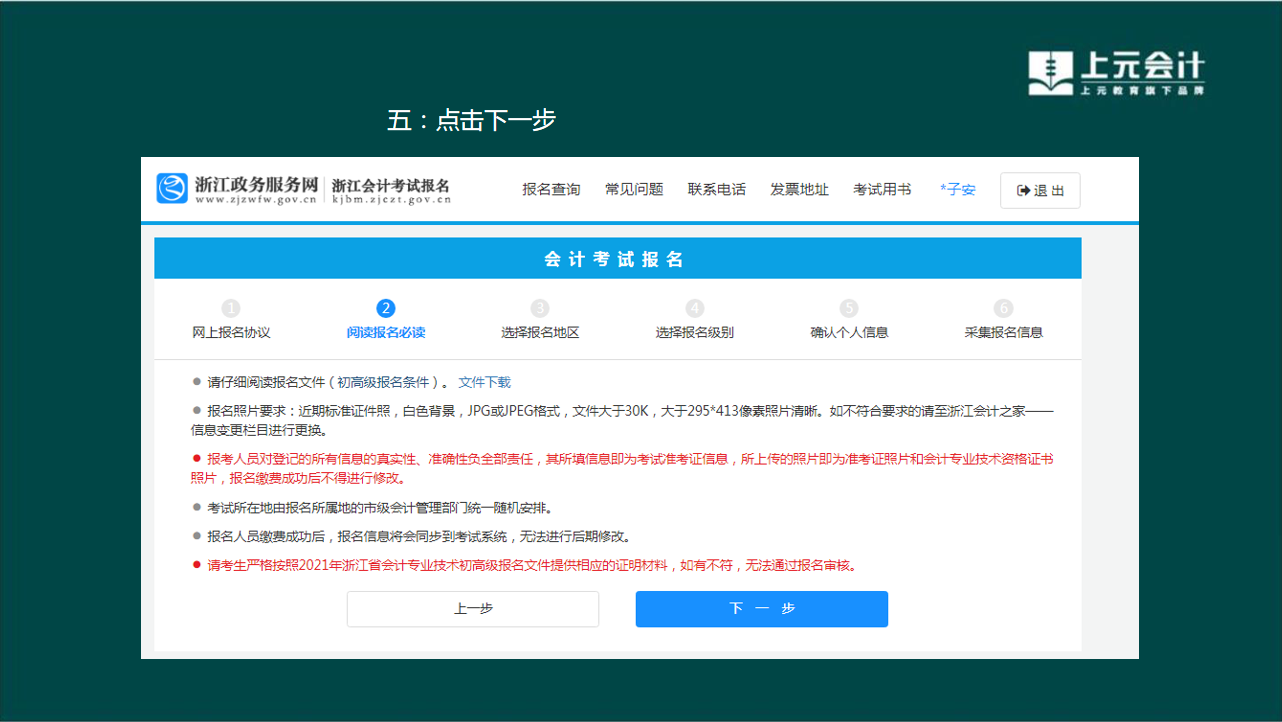The width and height of the screenshot is (1282, 722).
Task: Click the 报名照片要求 paragraph
Action: 622,420
